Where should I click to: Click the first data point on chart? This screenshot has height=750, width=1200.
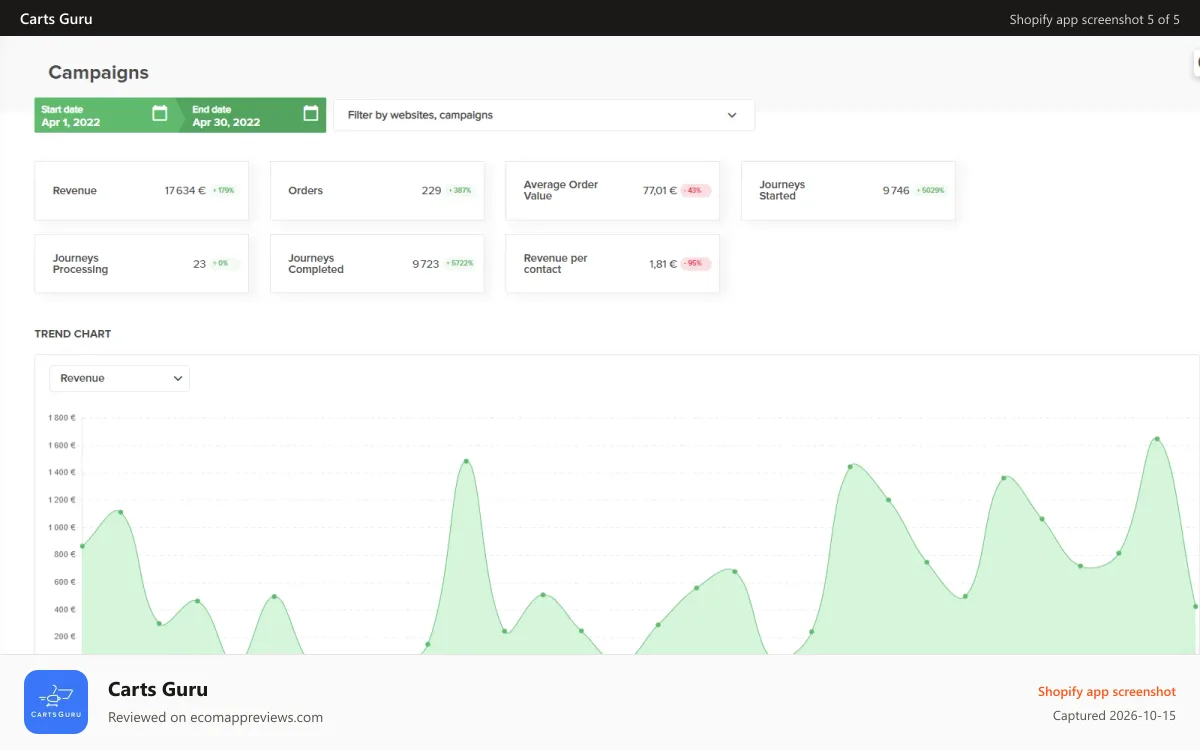tap(82, 546)
